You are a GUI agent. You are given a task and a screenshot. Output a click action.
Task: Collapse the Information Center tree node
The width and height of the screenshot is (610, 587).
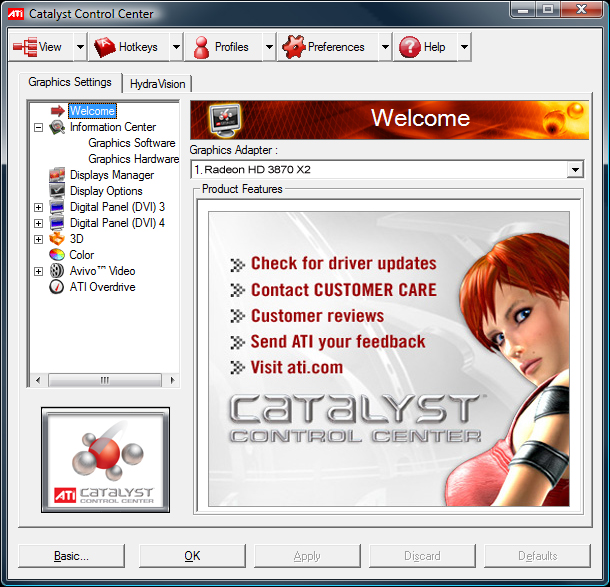click(x=38, y=127)
